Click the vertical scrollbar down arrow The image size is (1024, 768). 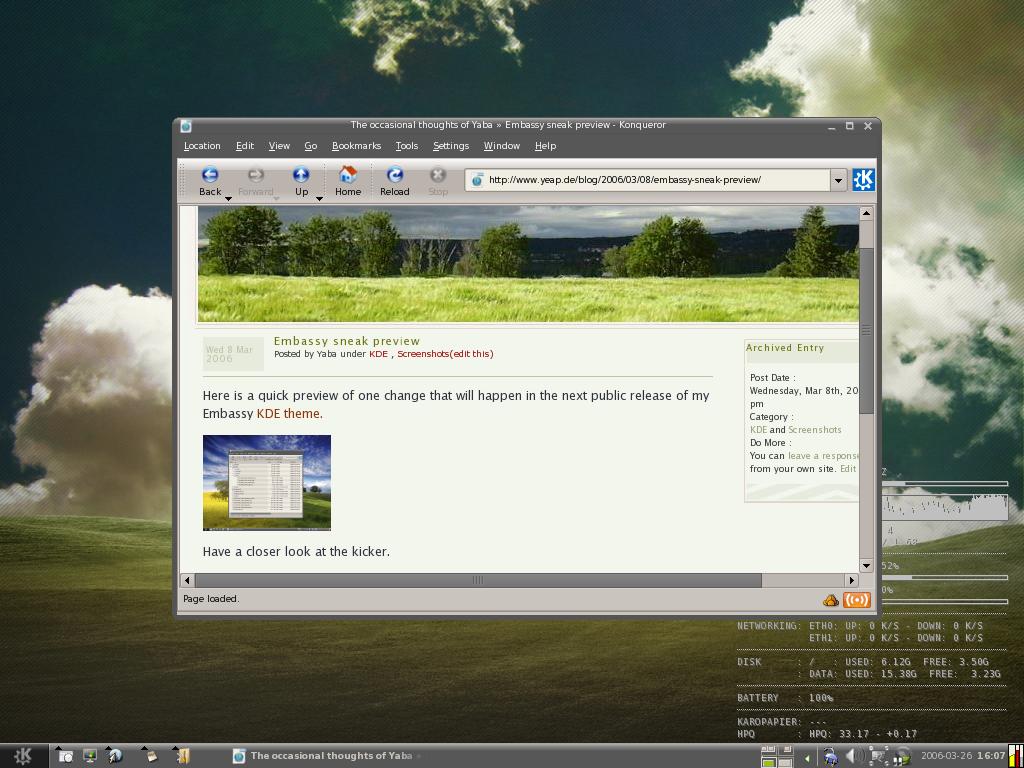coord(866,566)
